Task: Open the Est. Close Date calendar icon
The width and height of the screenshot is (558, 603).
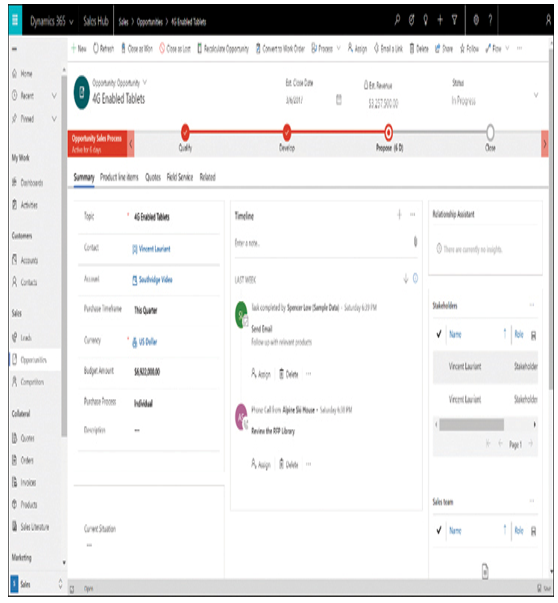Action: 339,100
